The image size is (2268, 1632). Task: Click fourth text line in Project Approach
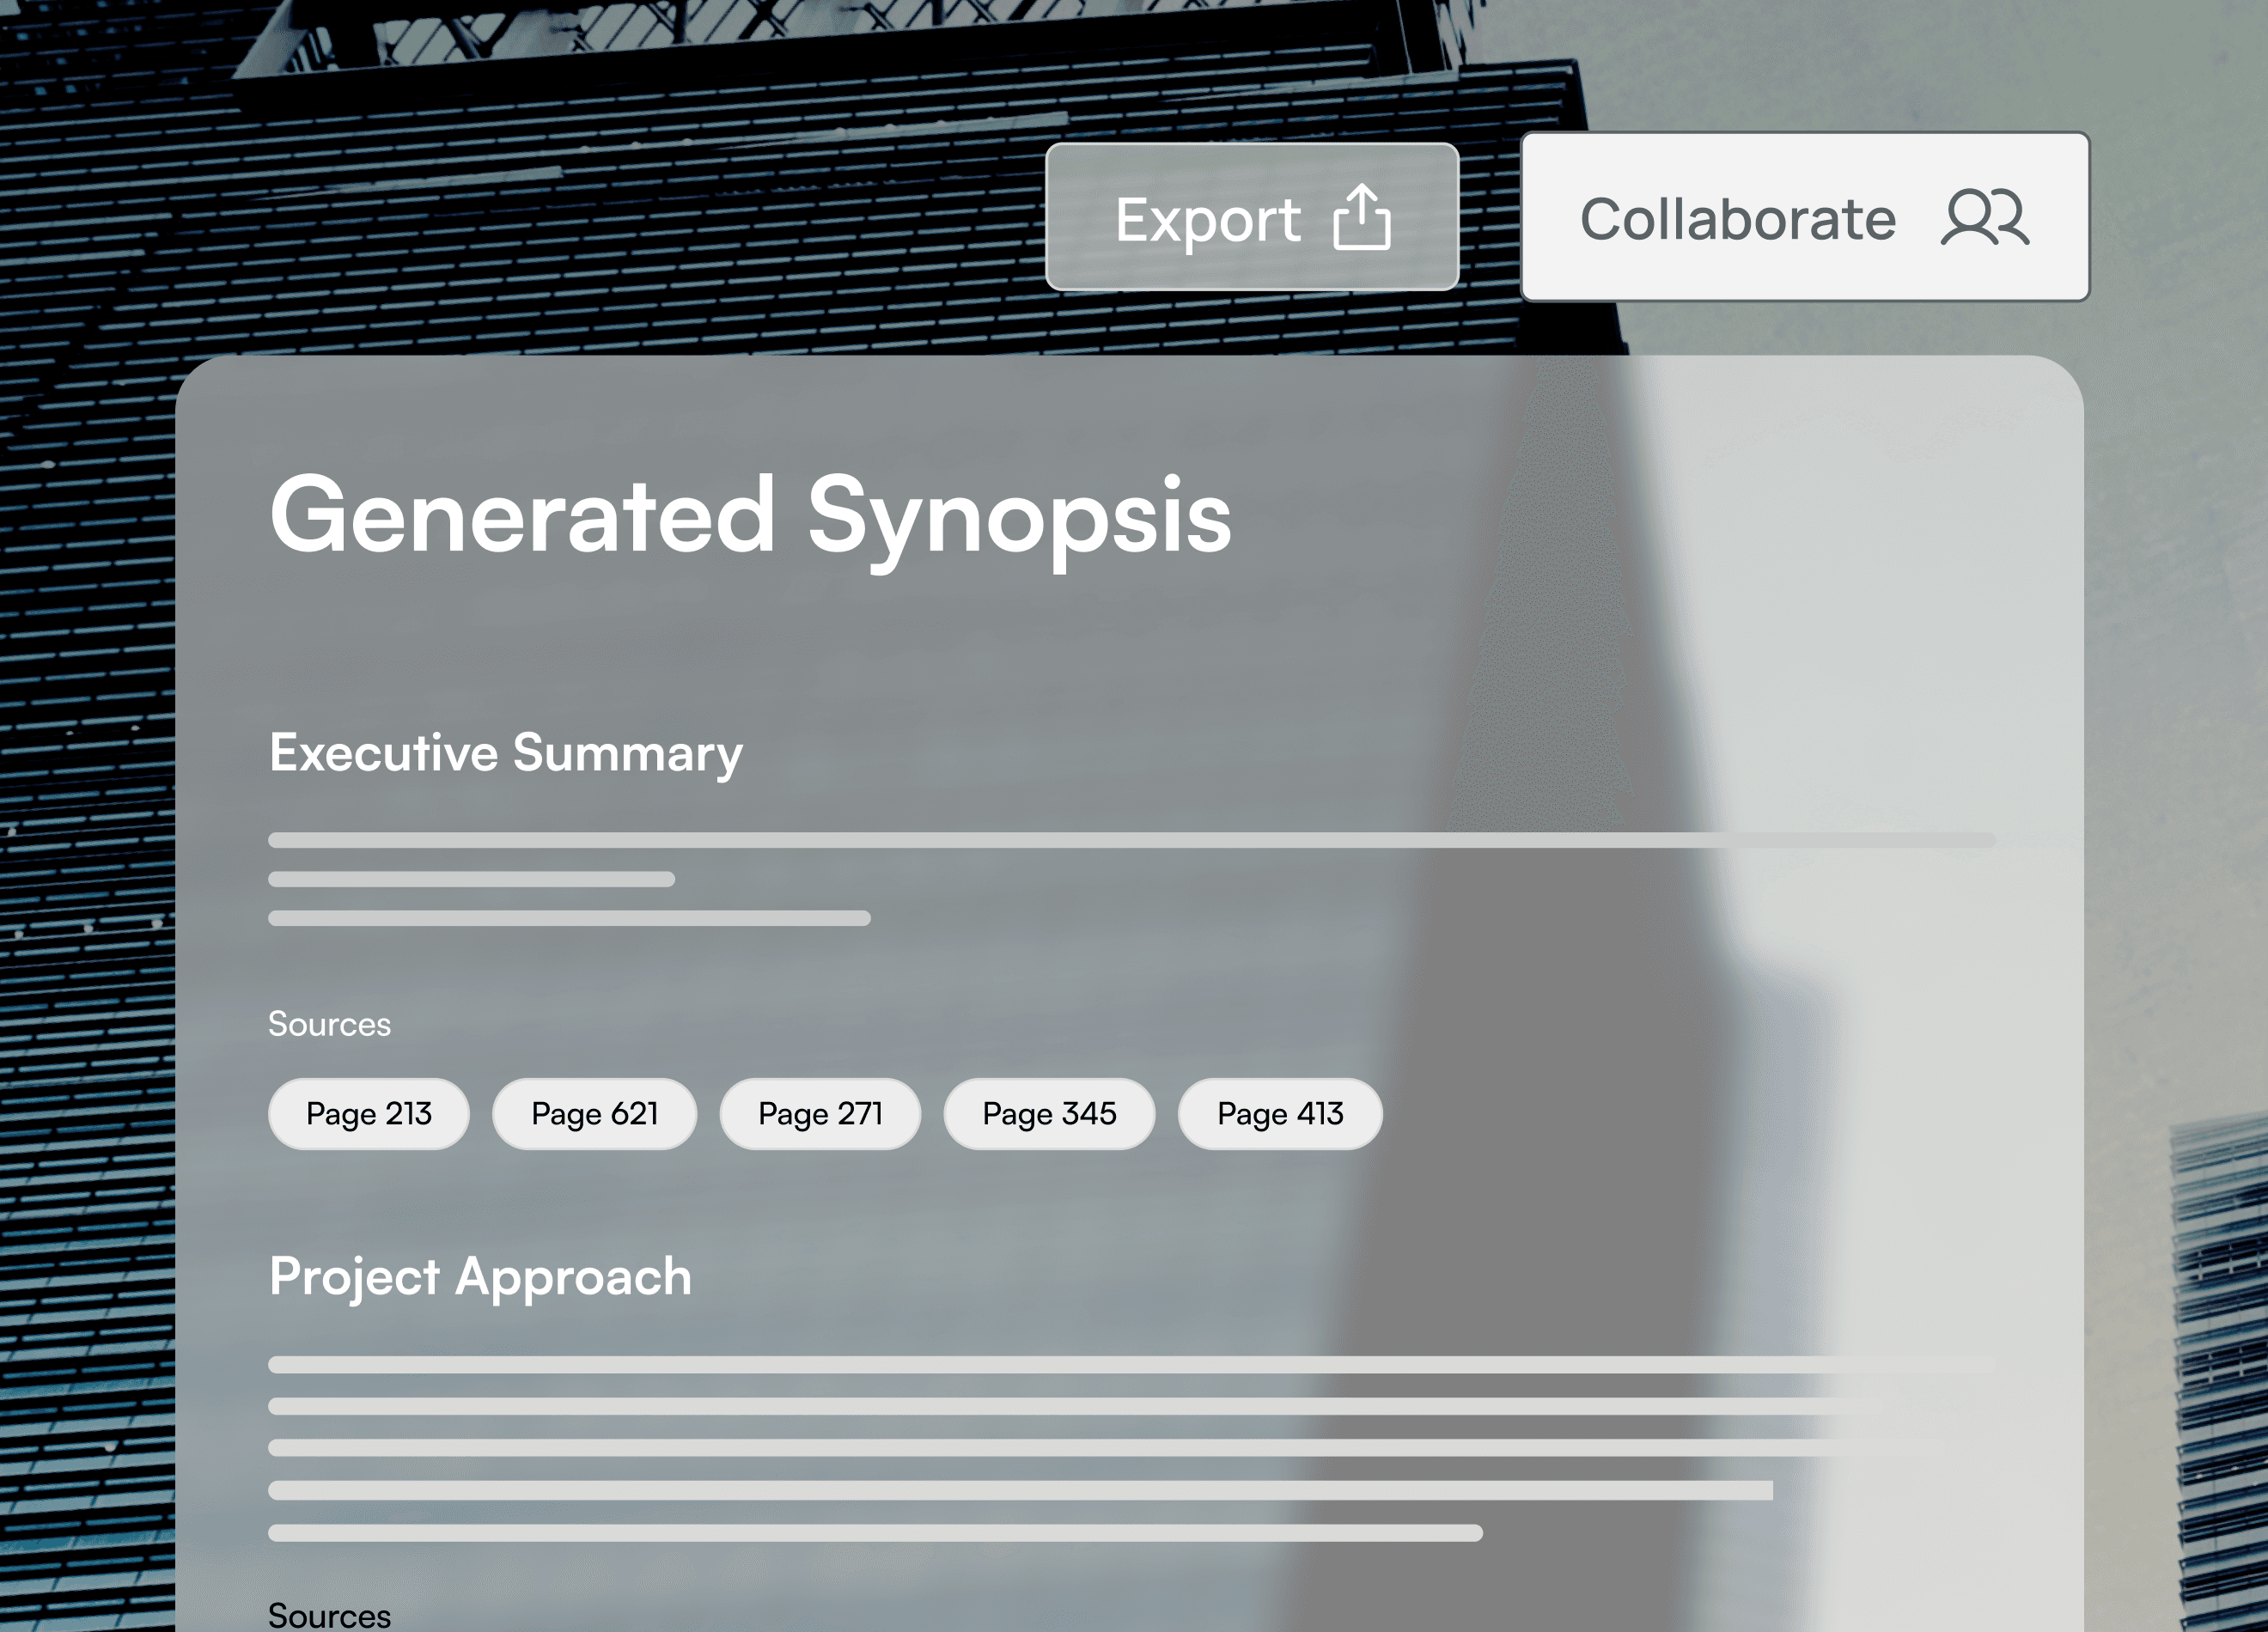[x=1020, y=1491]
